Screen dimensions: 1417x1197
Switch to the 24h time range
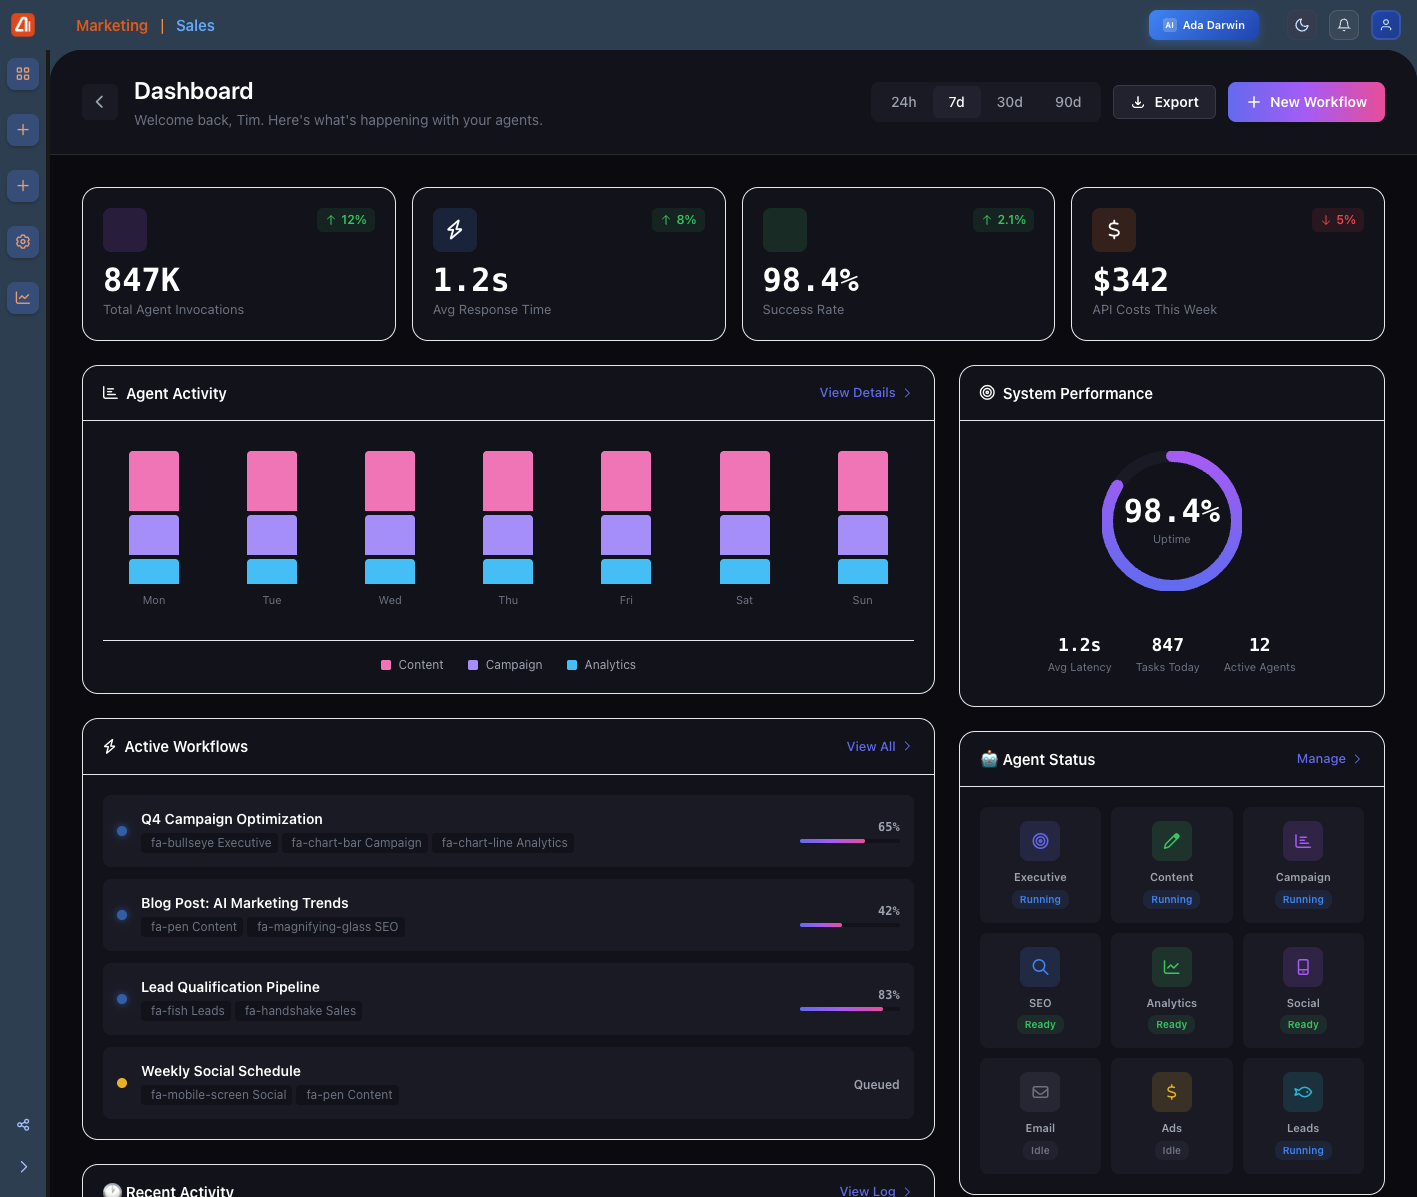coord(904,102)
